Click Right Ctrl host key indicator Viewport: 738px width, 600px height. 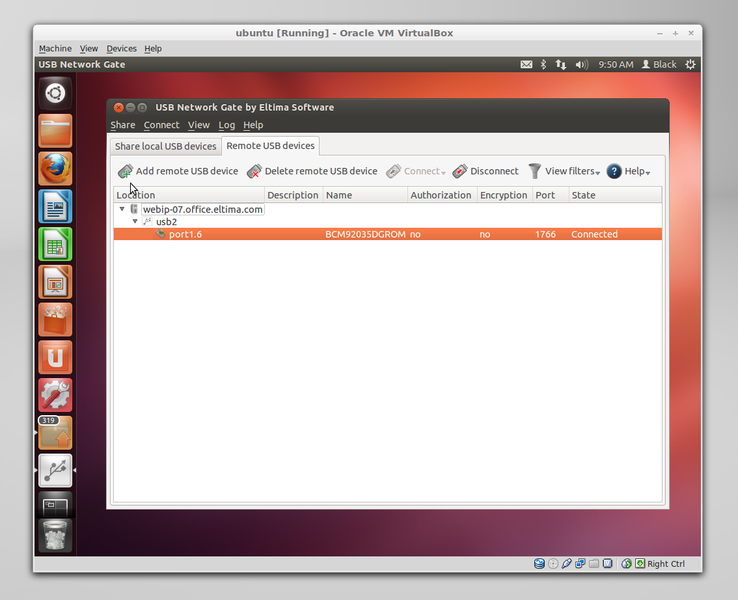(661, 564)
